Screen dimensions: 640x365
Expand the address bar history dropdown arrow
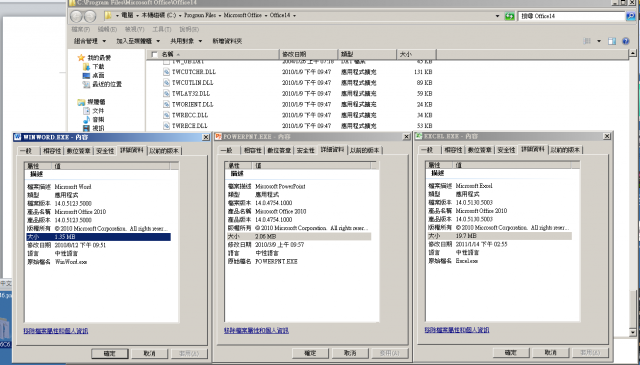click(497, 16)
